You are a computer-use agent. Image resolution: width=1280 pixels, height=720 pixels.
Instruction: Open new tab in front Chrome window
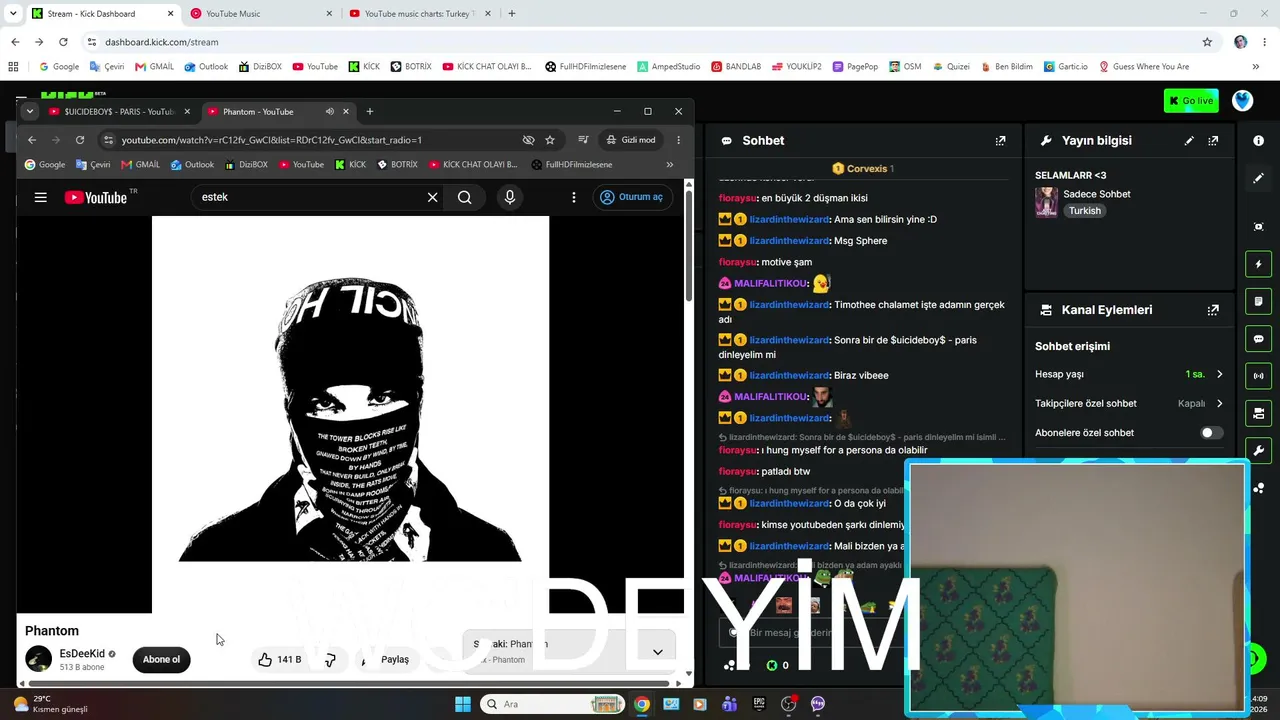(x=370, y=111)
